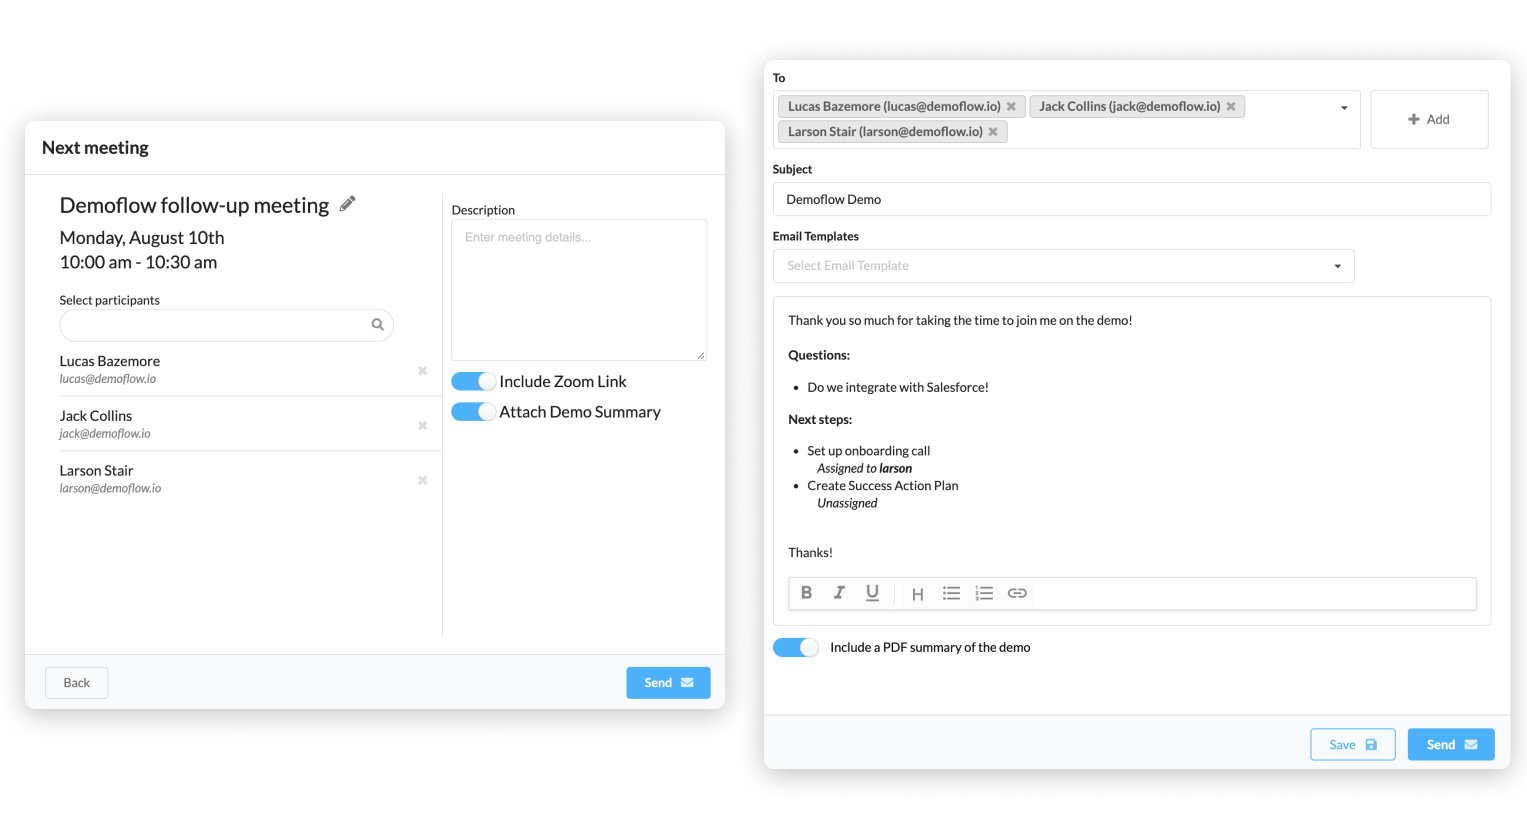
Task: Send the follow-up email
Action: point(1451,744)
